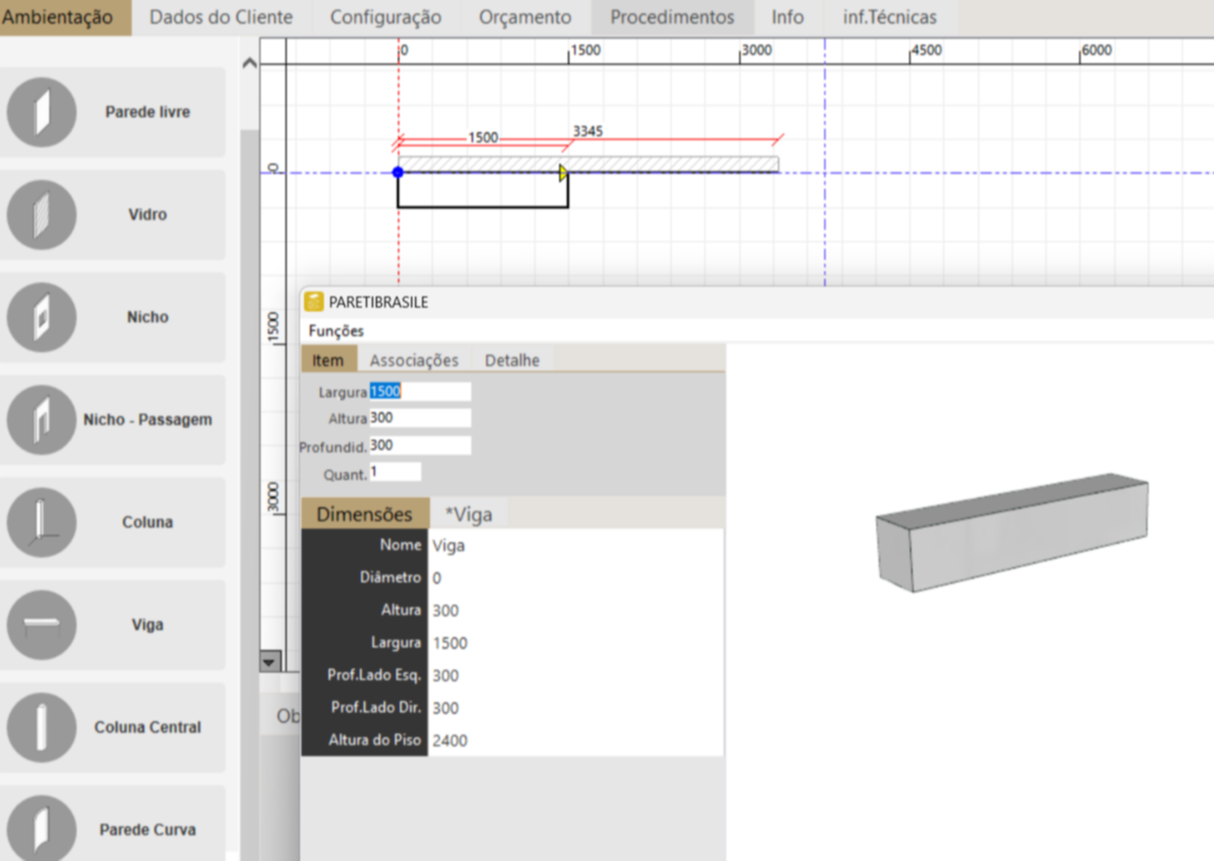Viewport: 1214px width, 861px height.
Task: Click the Vidro glass icon
Action: 41,215
